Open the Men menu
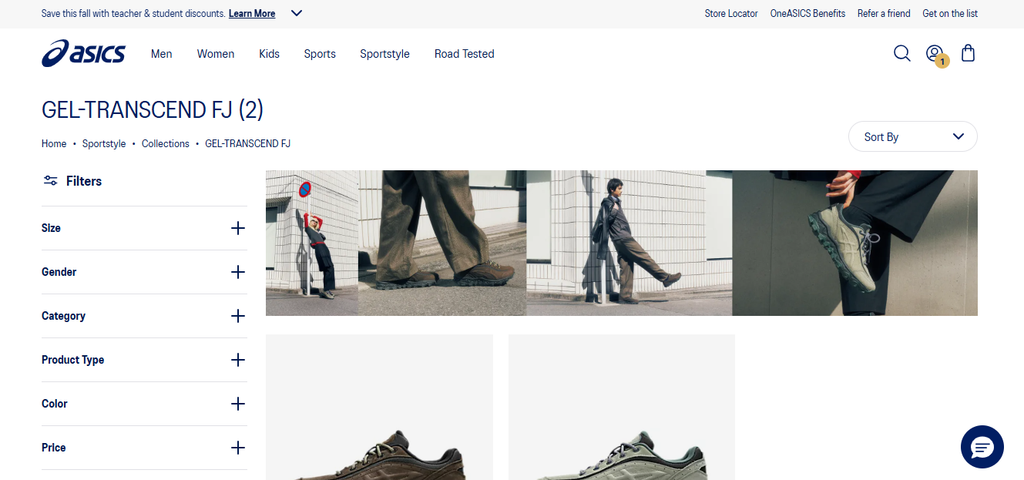Image resolution: width=1024 pixels, height=480 pixels. coord(161,54)
